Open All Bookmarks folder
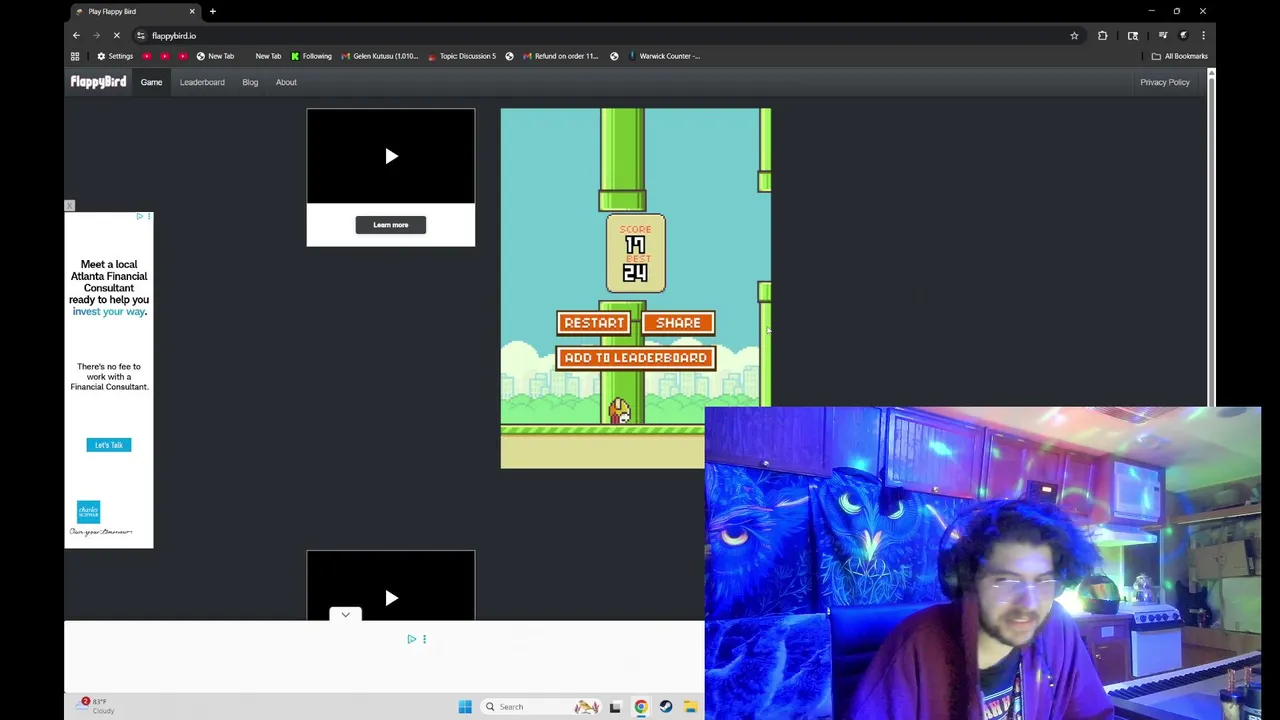 tap(1180, 56)
